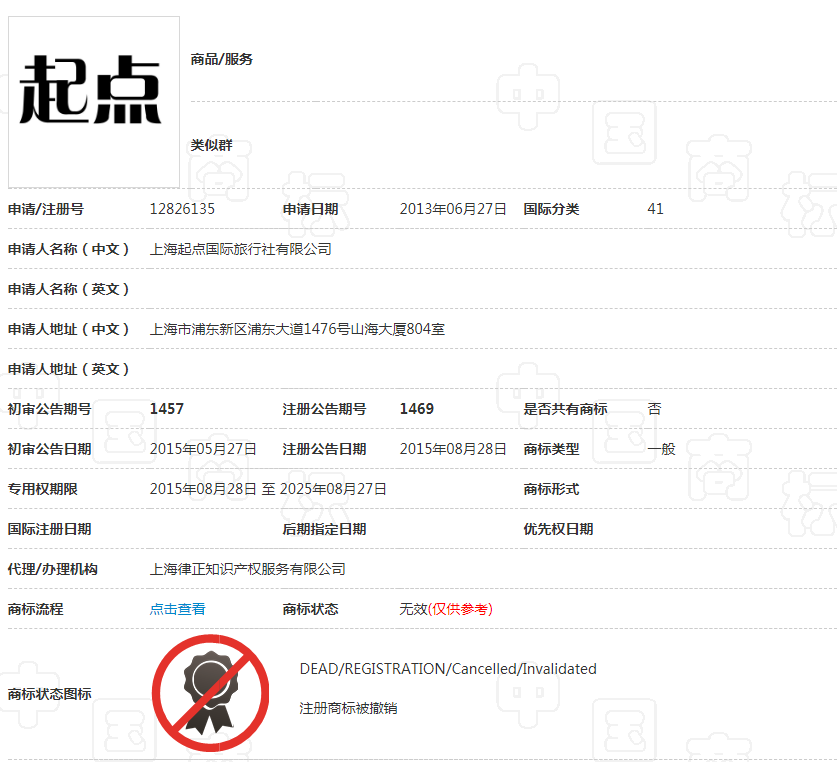Click the 注册公告期号 label
Viewport: 837px width, 762px height.
click(x=324, y=409)
